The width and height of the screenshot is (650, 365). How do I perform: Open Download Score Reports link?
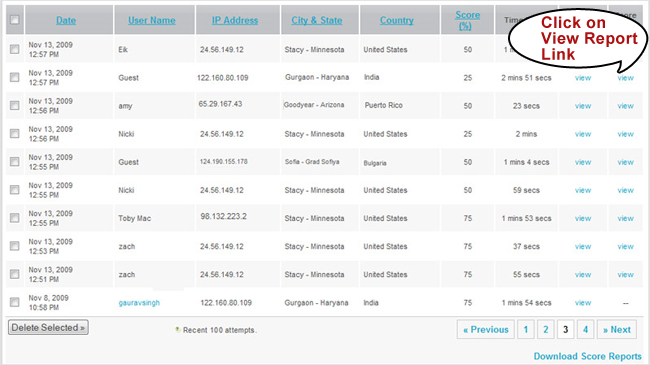[x=587, y=356]
